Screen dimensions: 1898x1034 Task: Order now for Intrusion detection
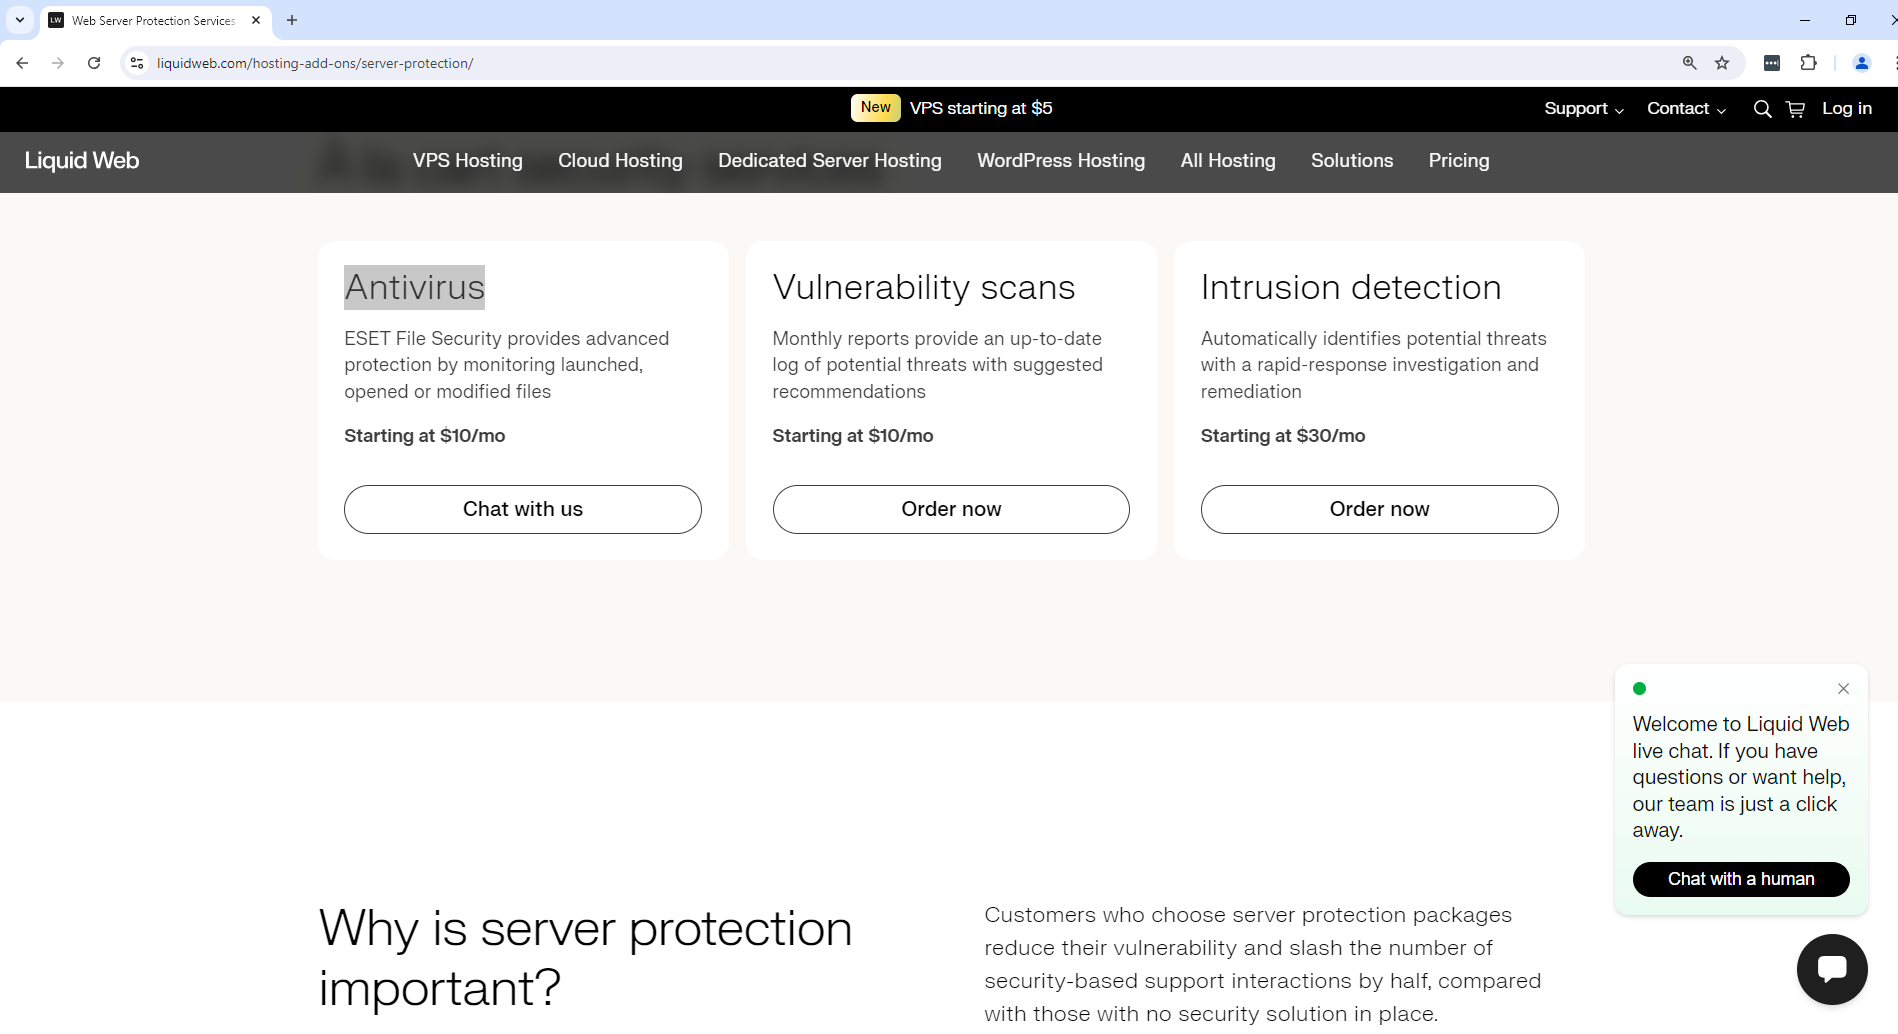click(1378, 509)
